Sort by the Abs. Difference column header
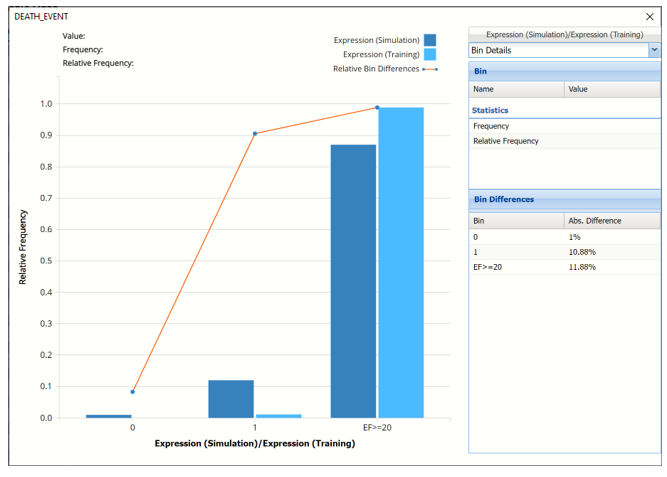The image size is (667, 477). tap(611, 220)
